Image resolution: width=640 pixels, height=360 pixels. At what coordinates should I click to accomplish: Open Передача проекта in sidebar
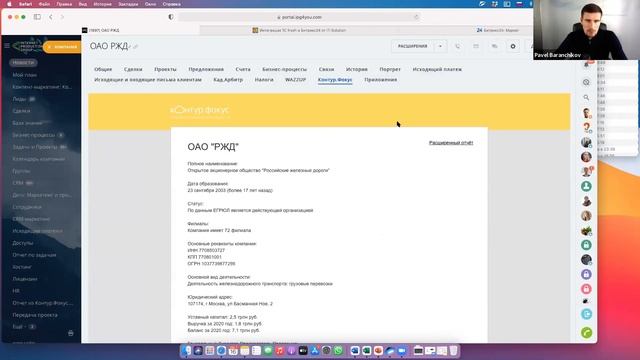pos(35,315)
